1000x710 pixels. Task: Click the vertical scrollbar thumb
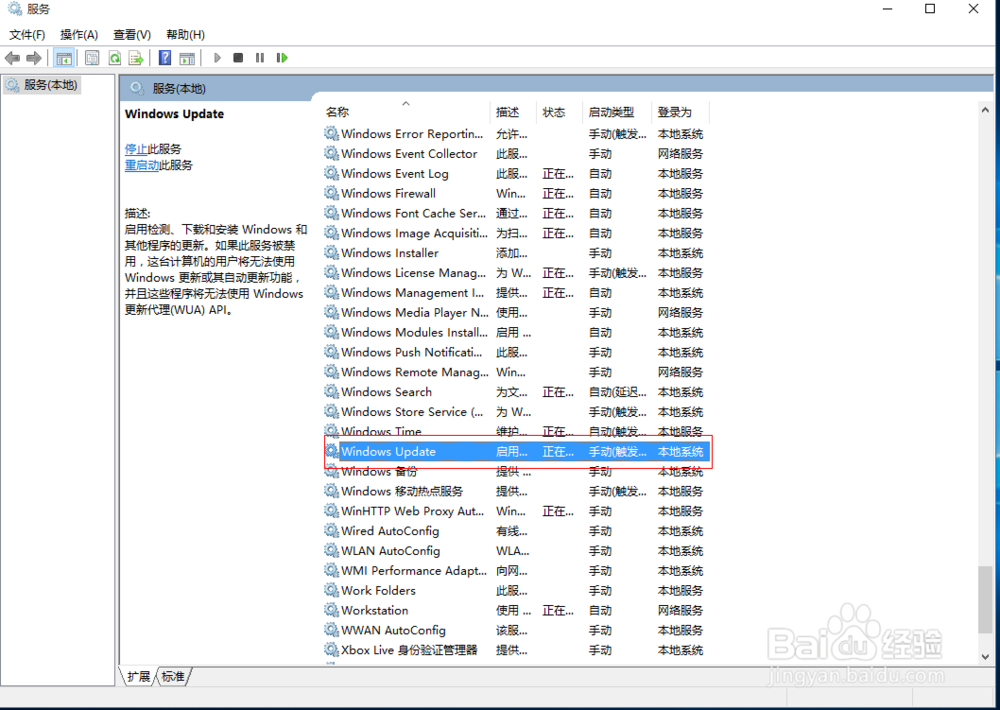985,600
